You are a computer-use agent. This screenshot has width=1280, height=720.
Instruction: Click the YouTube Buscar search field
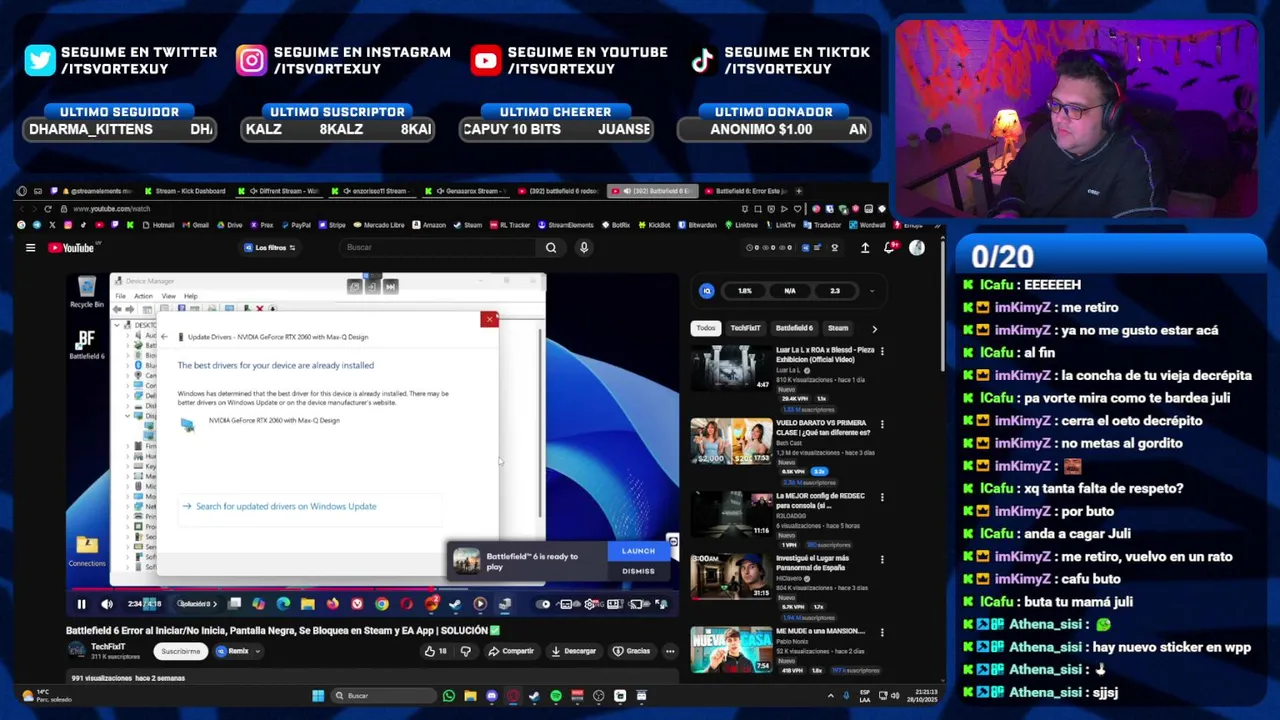[438, 248]
